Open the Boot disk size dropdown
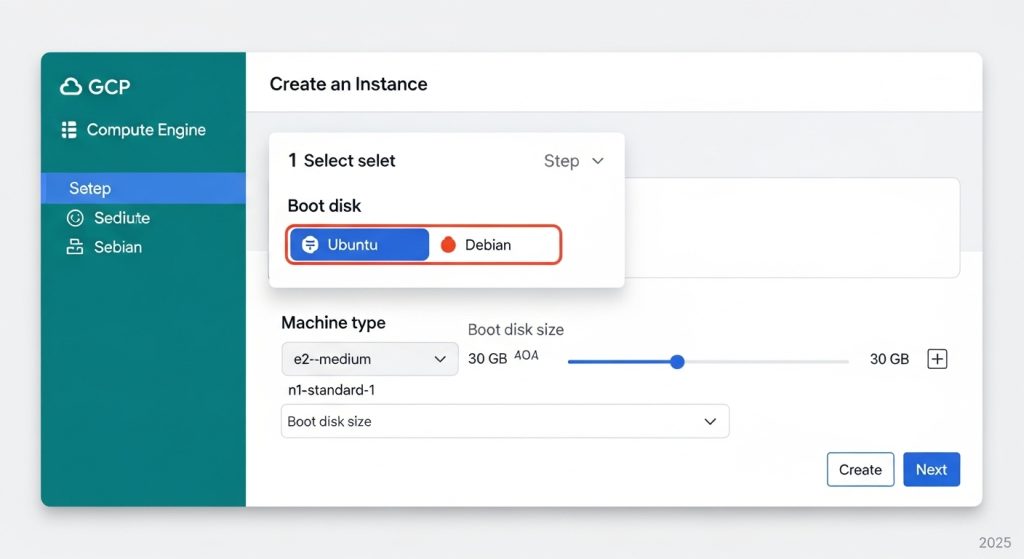 point(504,421)
